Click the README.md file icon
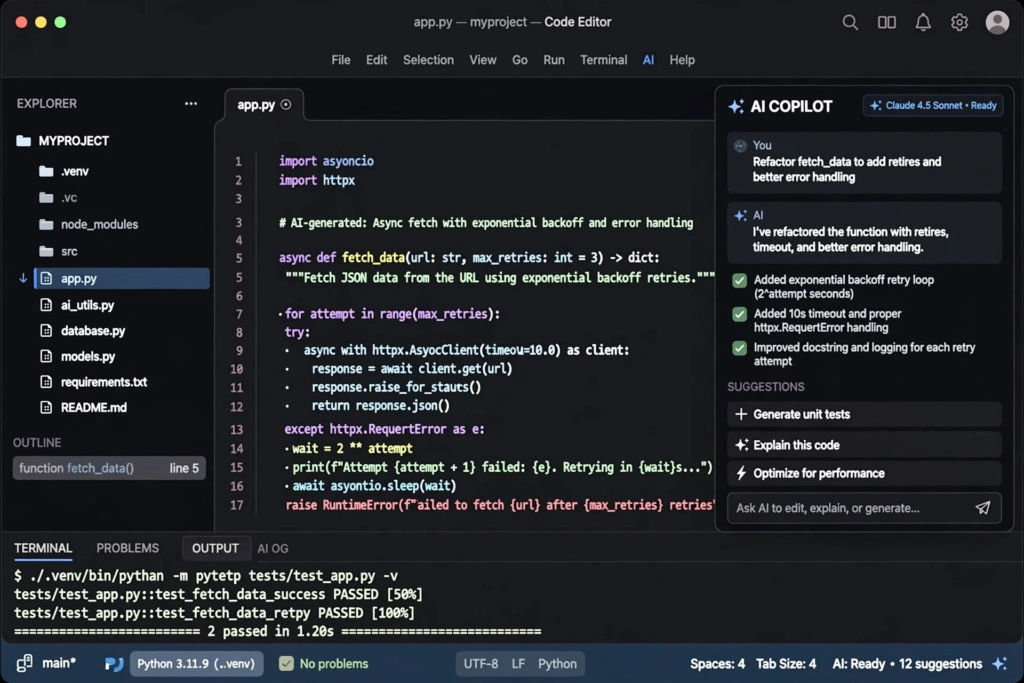This screenshot has width=1024, height=683. pyautogui.click(x=46, y=407)
